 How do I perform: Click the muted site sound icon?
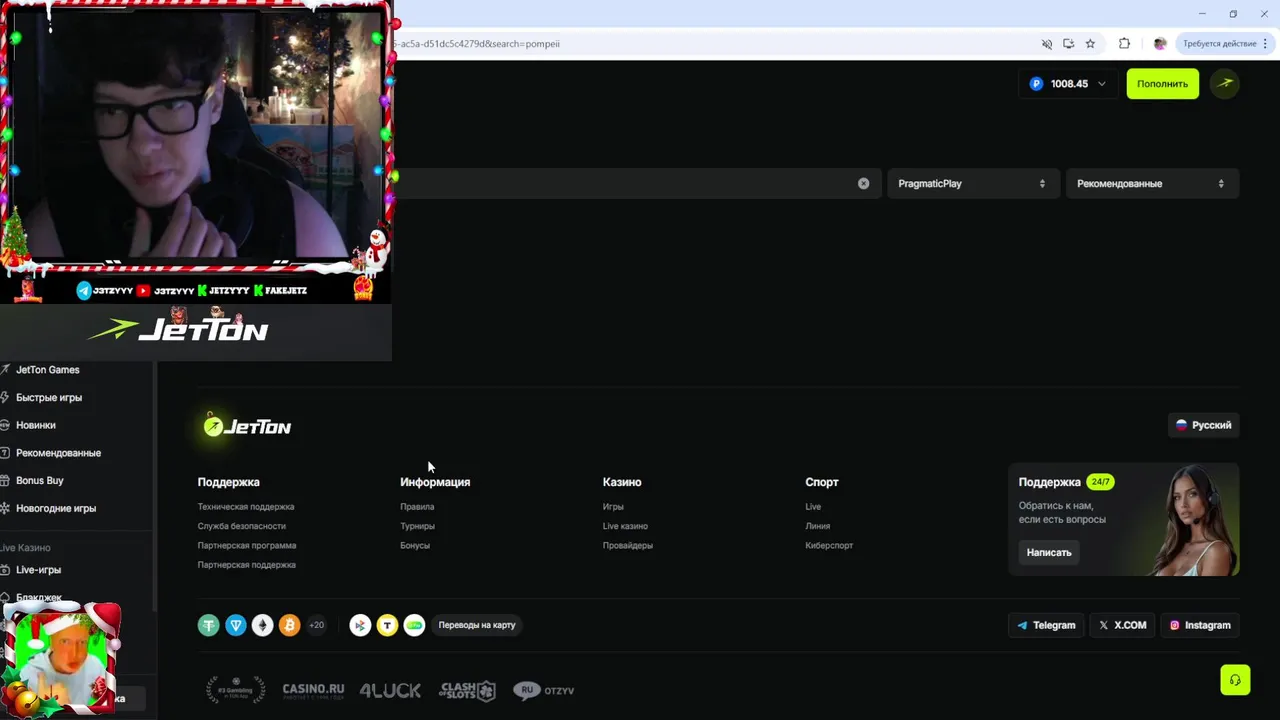coord(1047,44)
